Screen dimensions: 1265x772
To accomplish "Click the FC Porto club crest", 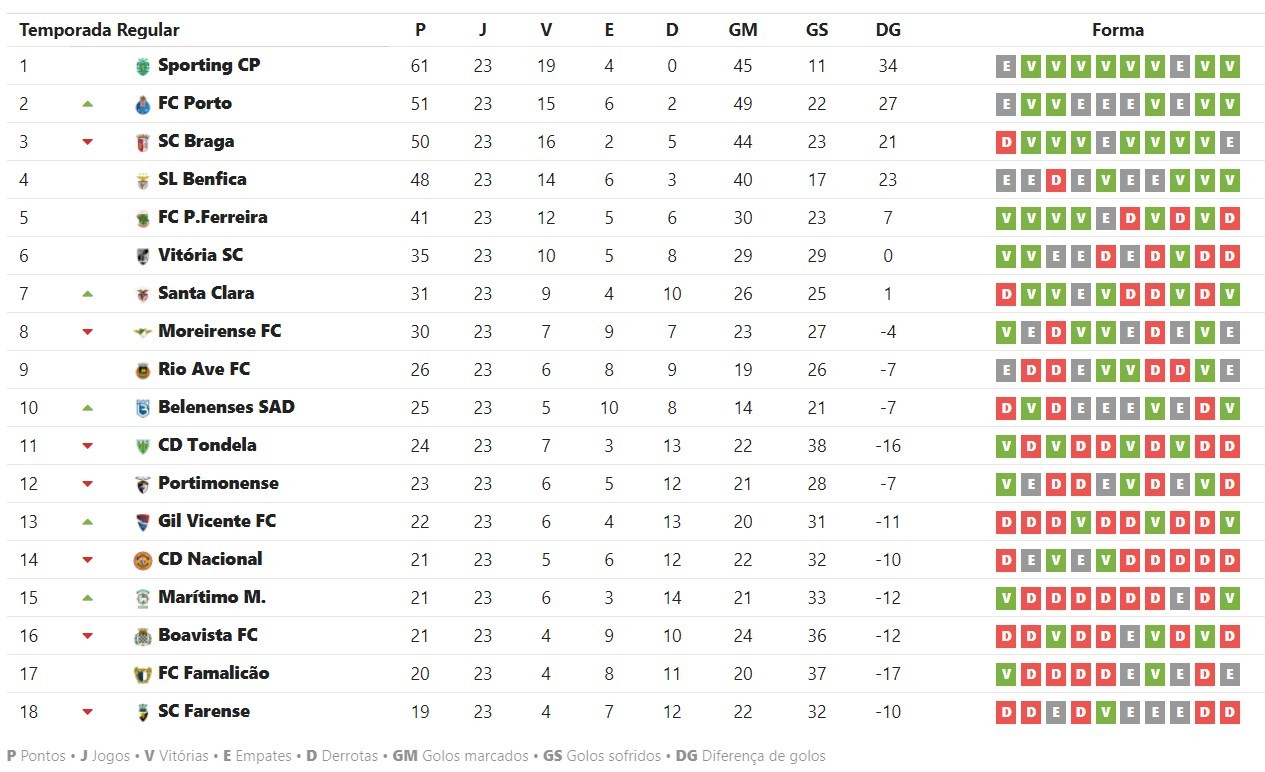I will [142, 105].
